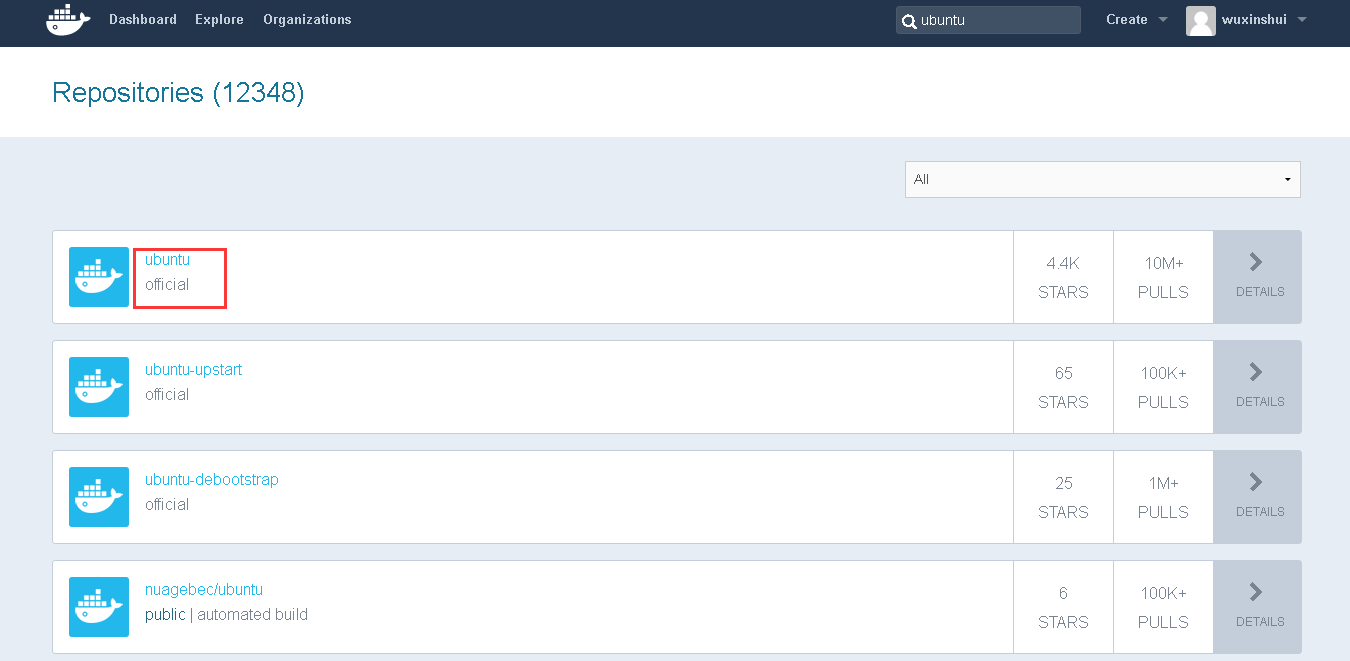Viewport: 1350px width, 661px height.
Task: Click 25 stars count for ubuntu-debootstrap
Action: (x=1063, y=483)
